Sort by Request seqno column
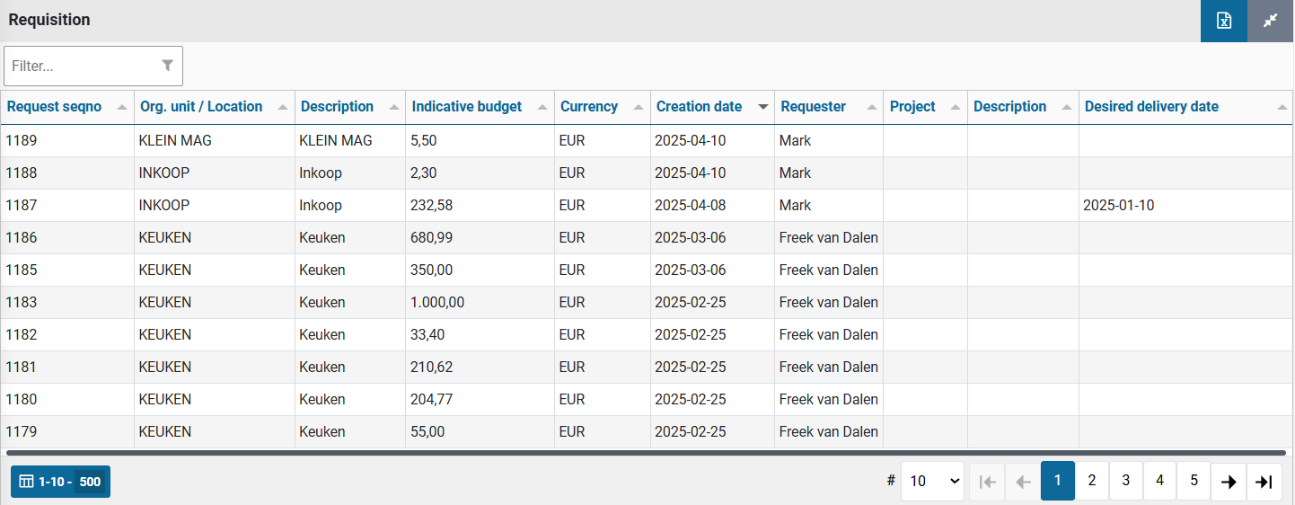1295x505 pixels. click(x=54, y=107)
